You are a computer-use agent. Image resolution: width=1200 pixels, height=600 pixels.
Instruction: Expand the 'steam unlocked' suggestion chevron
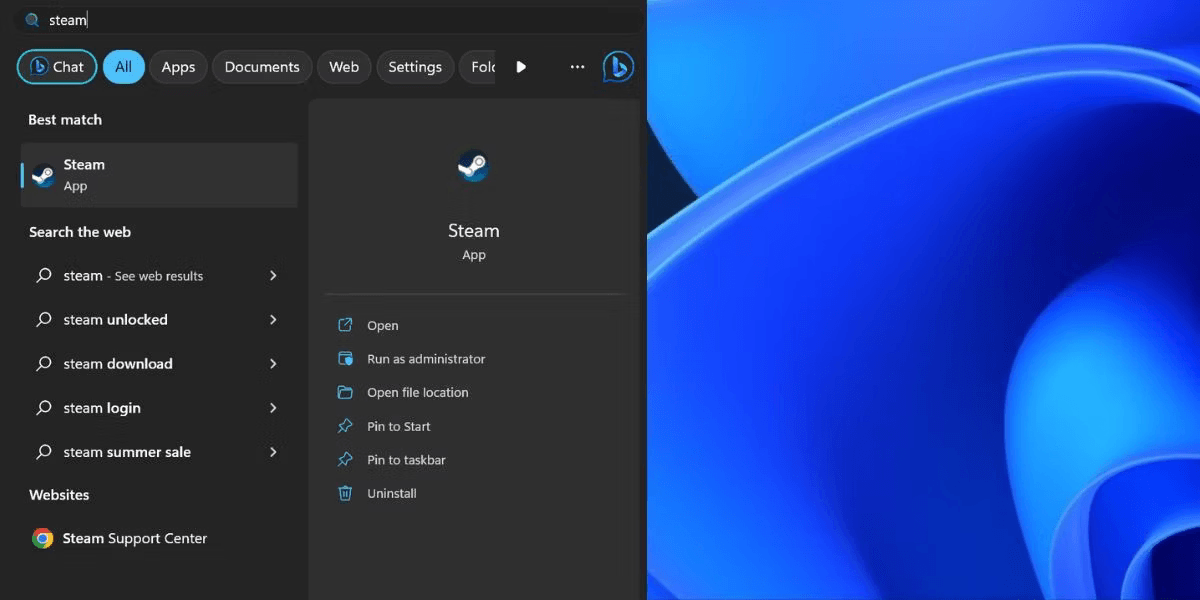click(x=273, y=320)
